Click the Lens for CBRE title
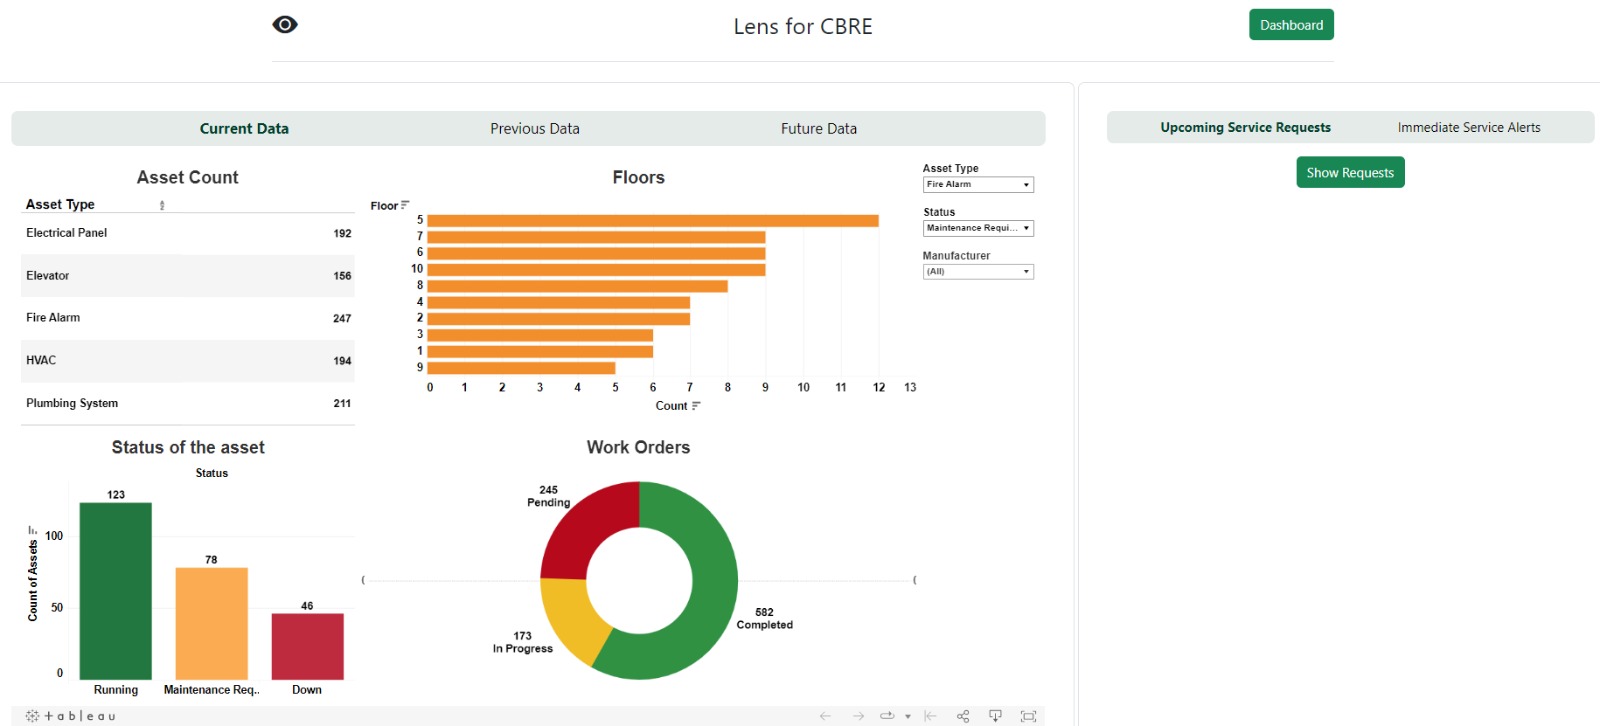Screen dimensions: 1600x726 [x=803, y=26]
